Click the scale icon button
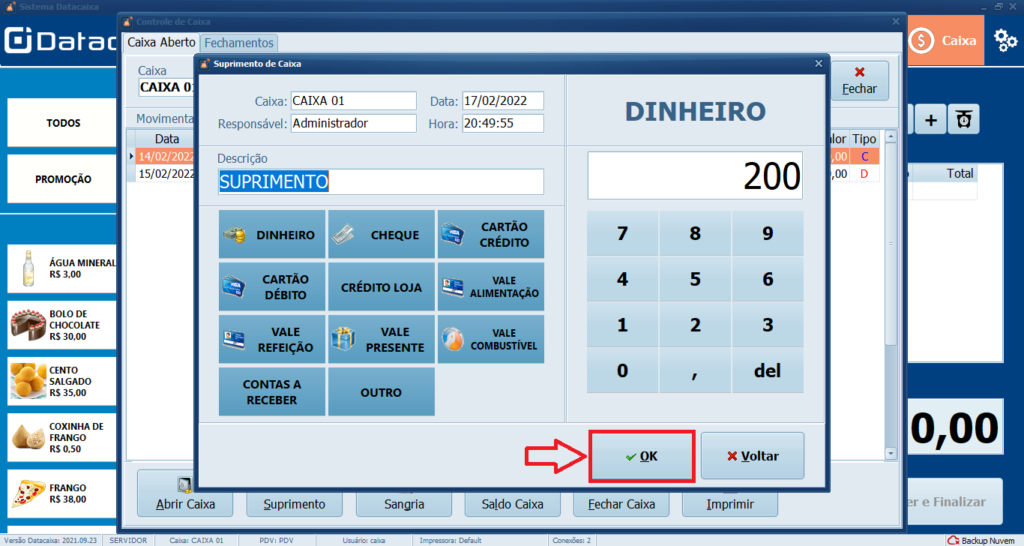 [964, 120]
